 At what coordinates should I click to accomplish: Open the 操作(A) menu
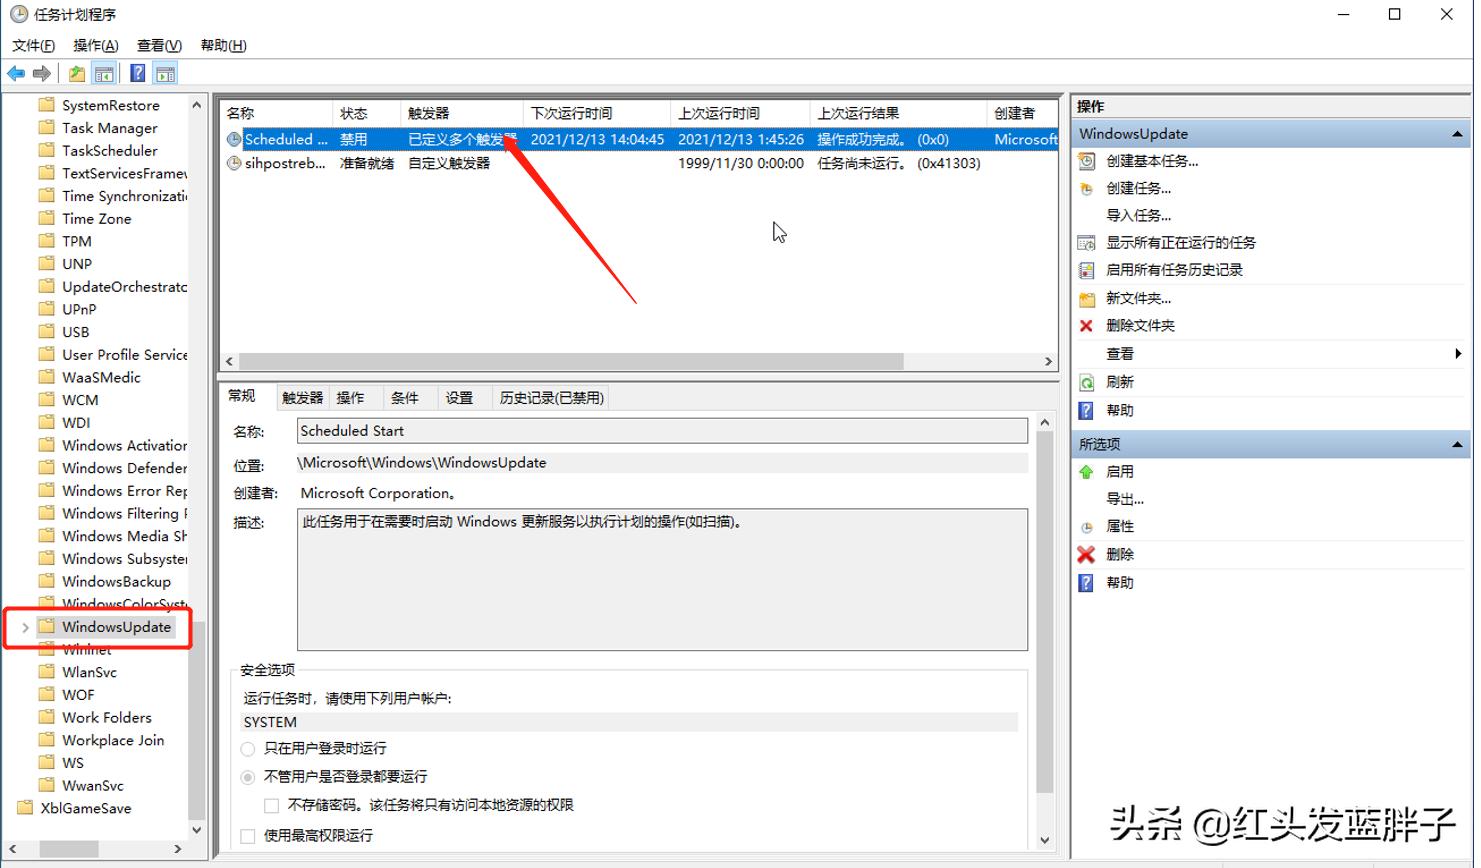point(94,45)
